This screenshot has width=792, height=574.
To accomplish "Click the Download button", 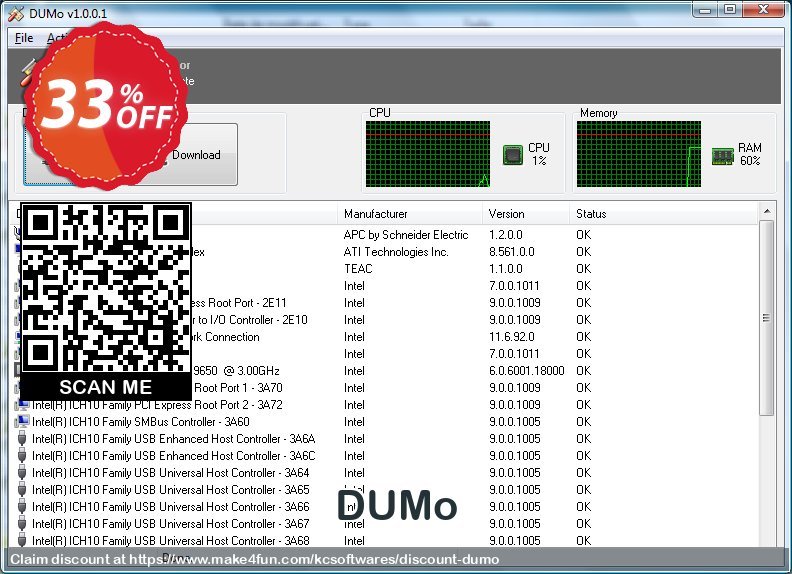I will [196, 155].
